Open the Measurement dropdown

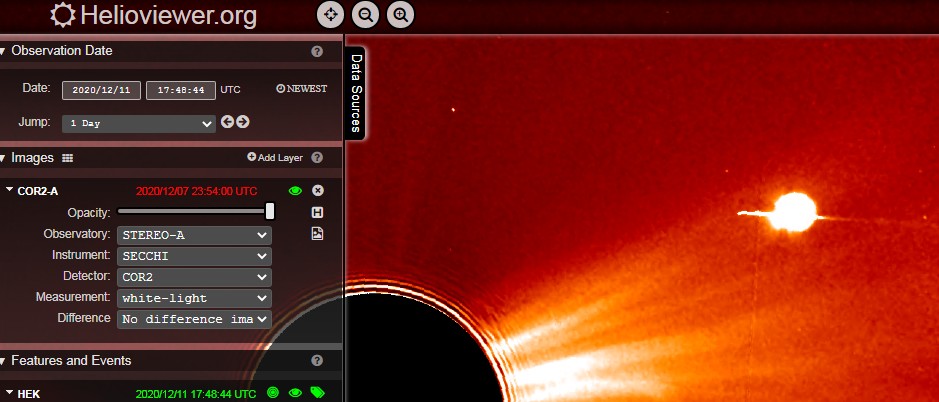(x=195, y=298)
